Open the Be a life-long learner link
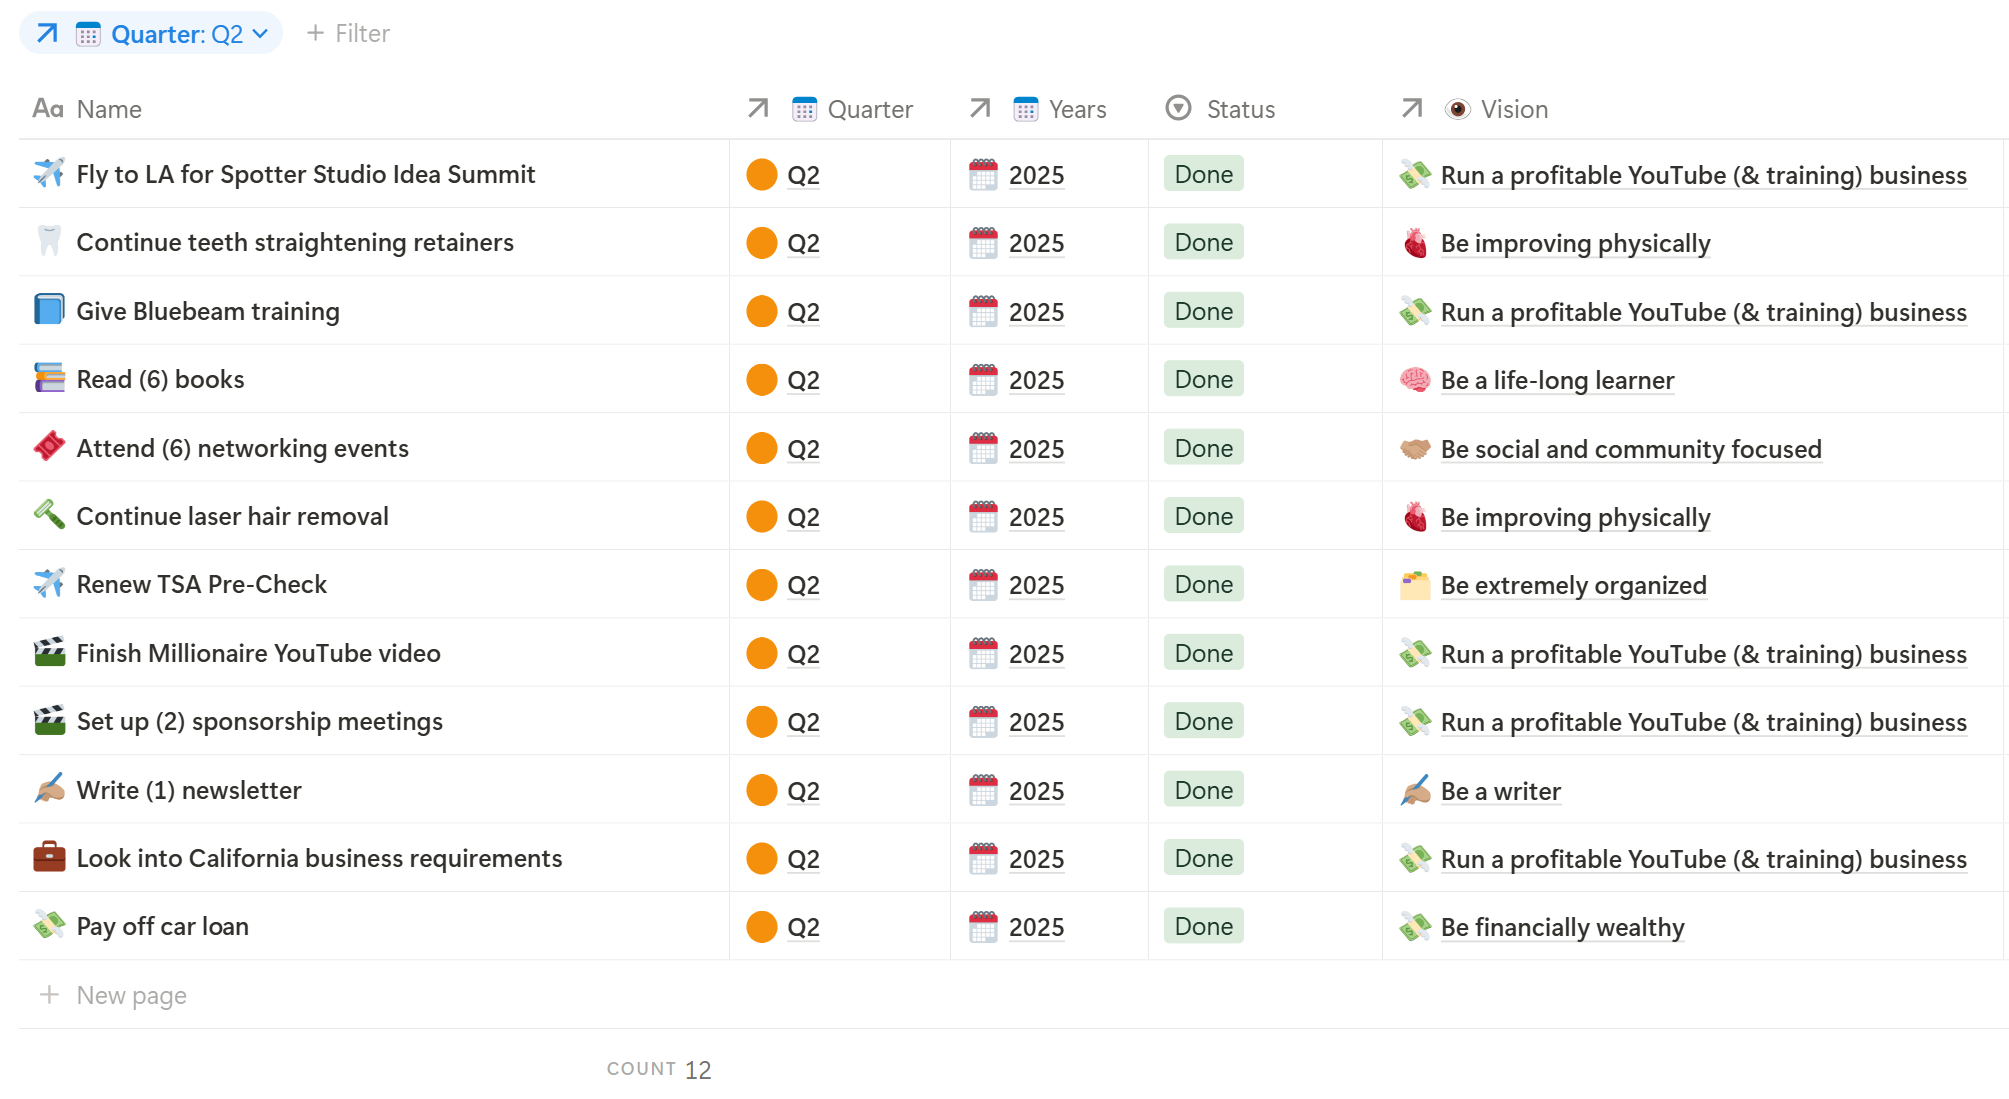Image resolution: width=2009 pixels, height=1099 pixels. coord(1556,380)
